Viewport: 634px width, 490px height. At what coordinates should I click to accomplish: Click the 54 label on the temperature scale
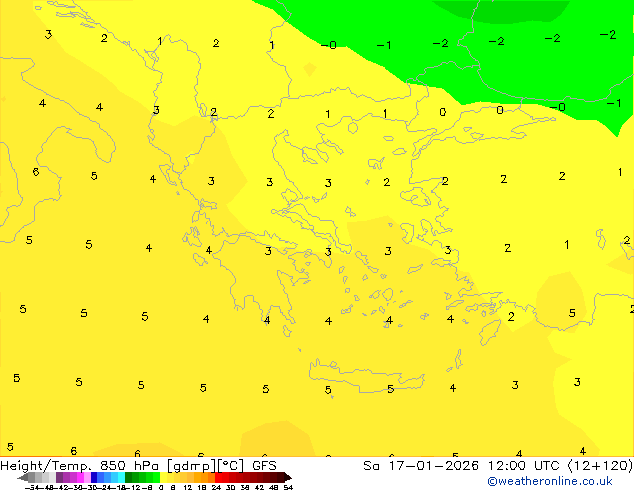point(288,488)
